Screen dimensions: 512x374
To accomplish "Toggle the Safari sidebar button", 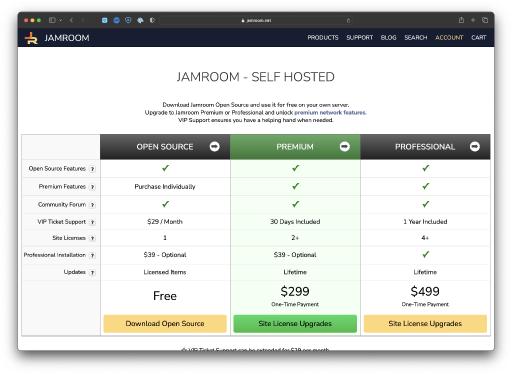I will 52,20.
